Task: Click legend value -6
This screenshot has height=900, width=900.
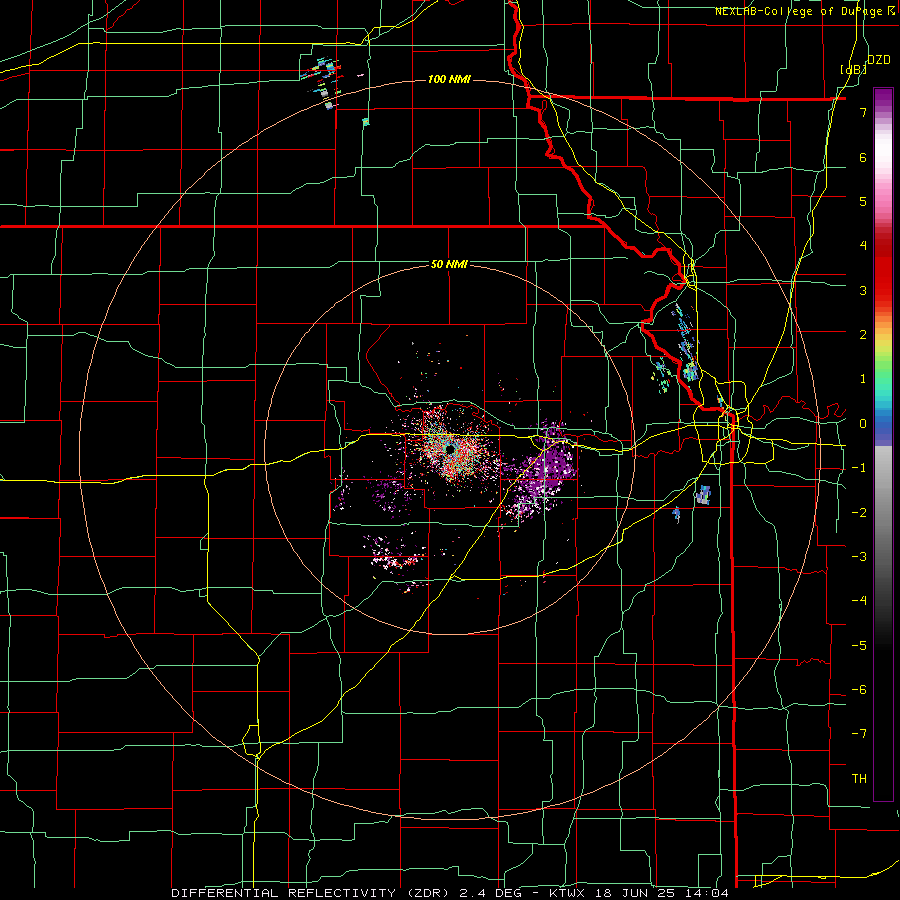Action: (859, 690)
